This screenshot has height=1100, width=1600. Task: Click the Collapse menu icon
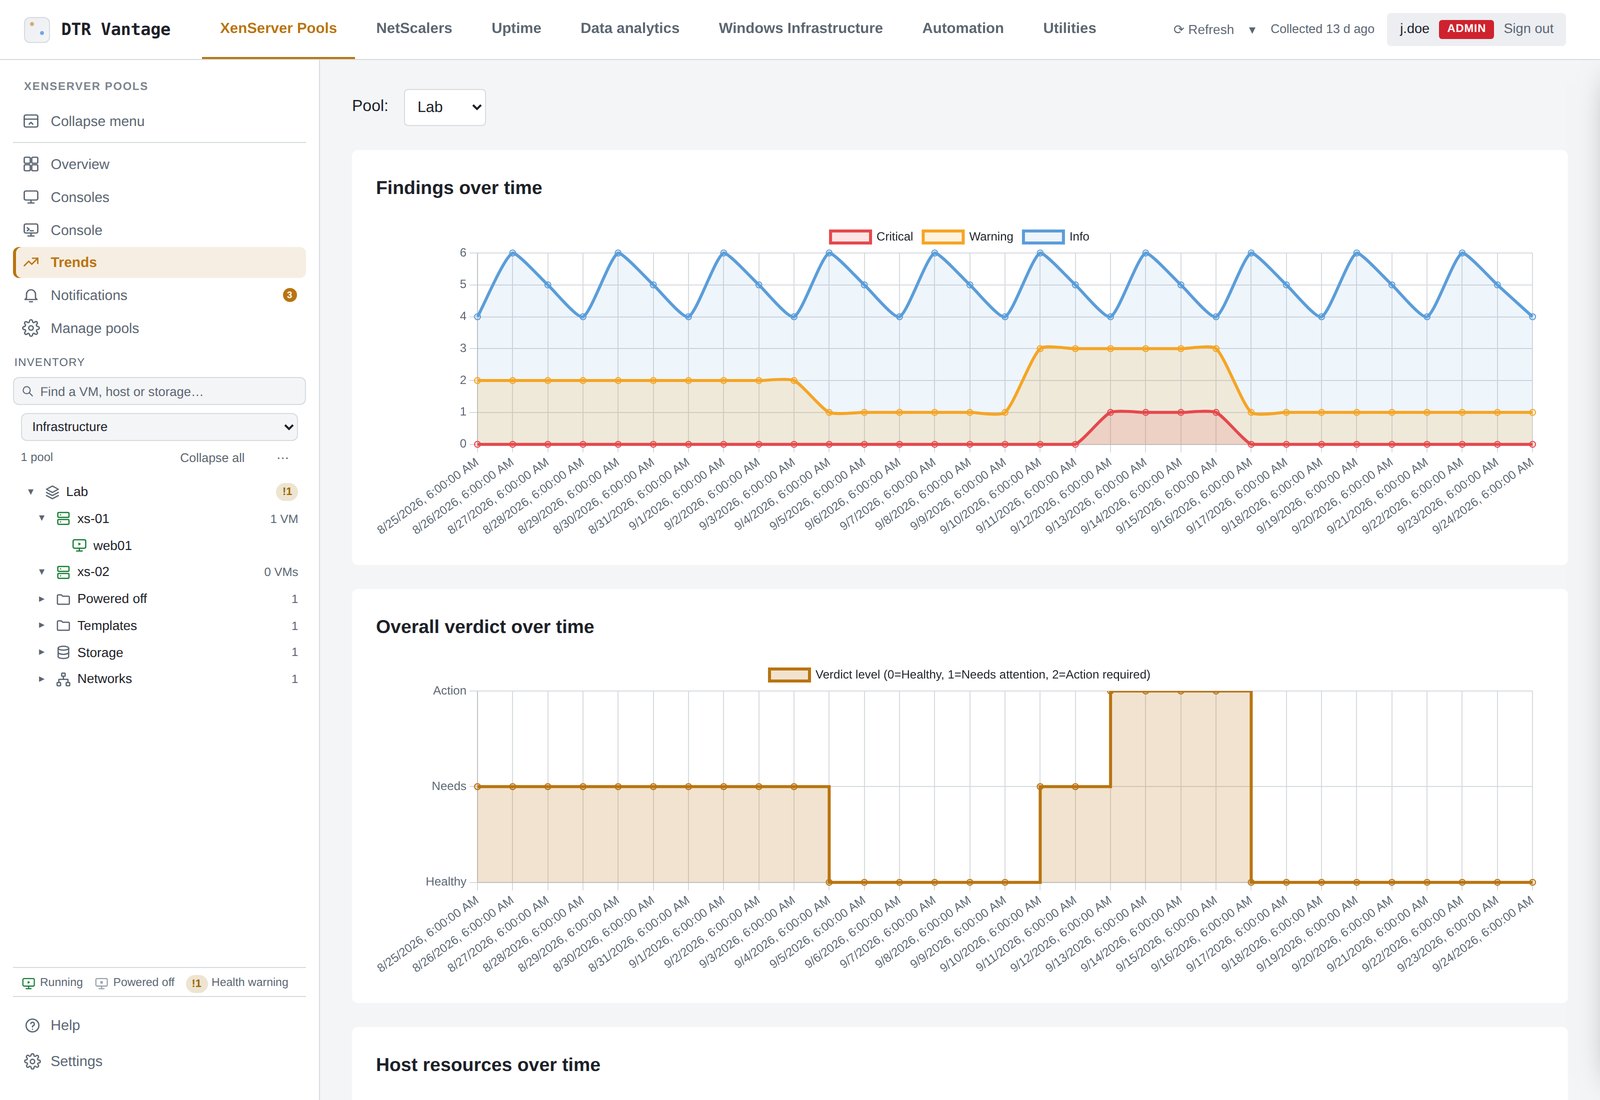(x=31, y=121)
